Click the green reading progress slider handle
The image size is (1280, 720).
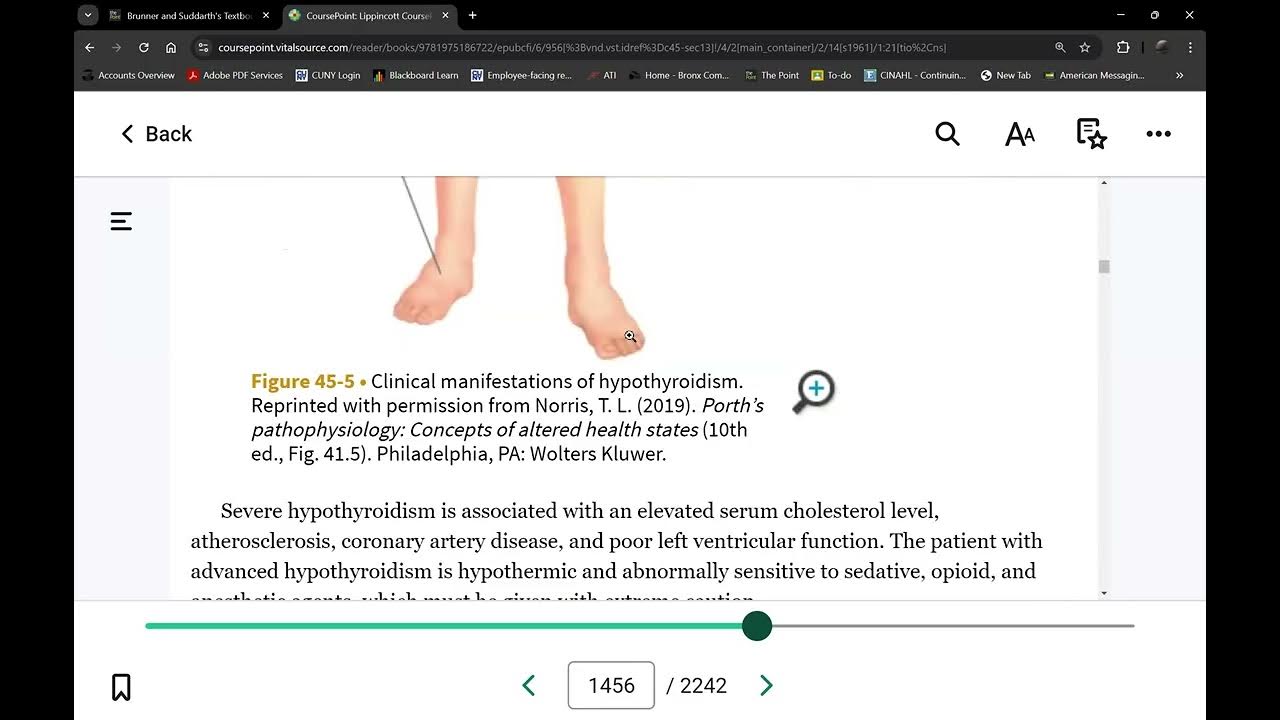click(x=757, y=626)
